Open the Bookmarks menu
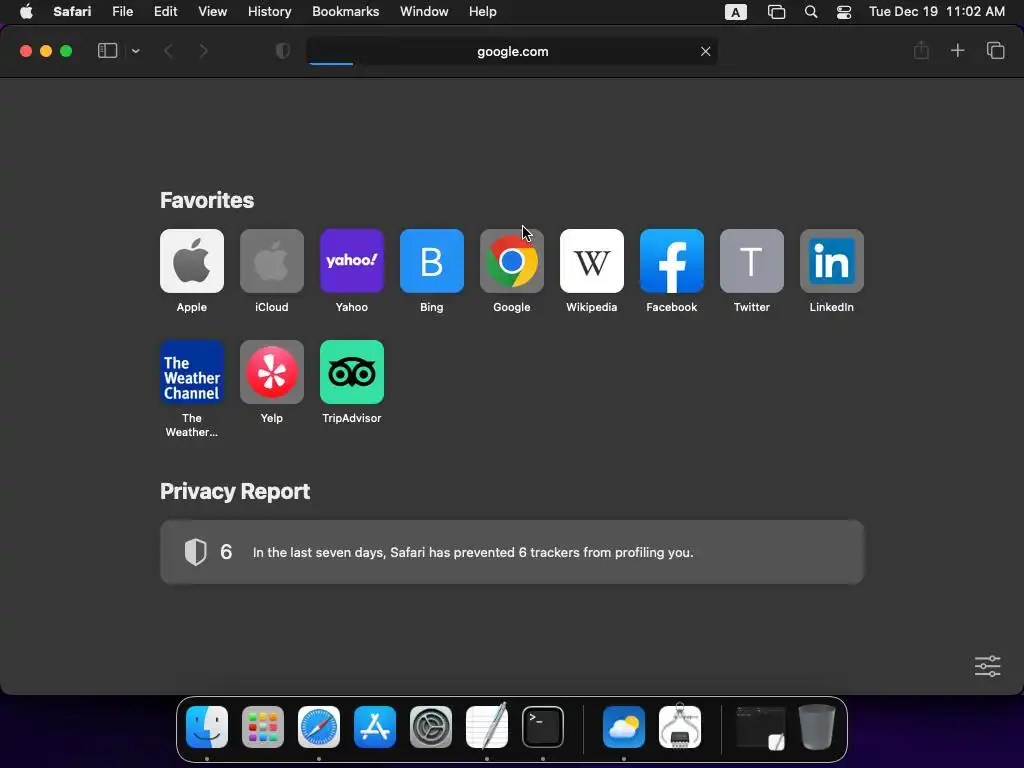This screenshot has width=1024, height=768. pyautogui.click(x=345, y=12)
